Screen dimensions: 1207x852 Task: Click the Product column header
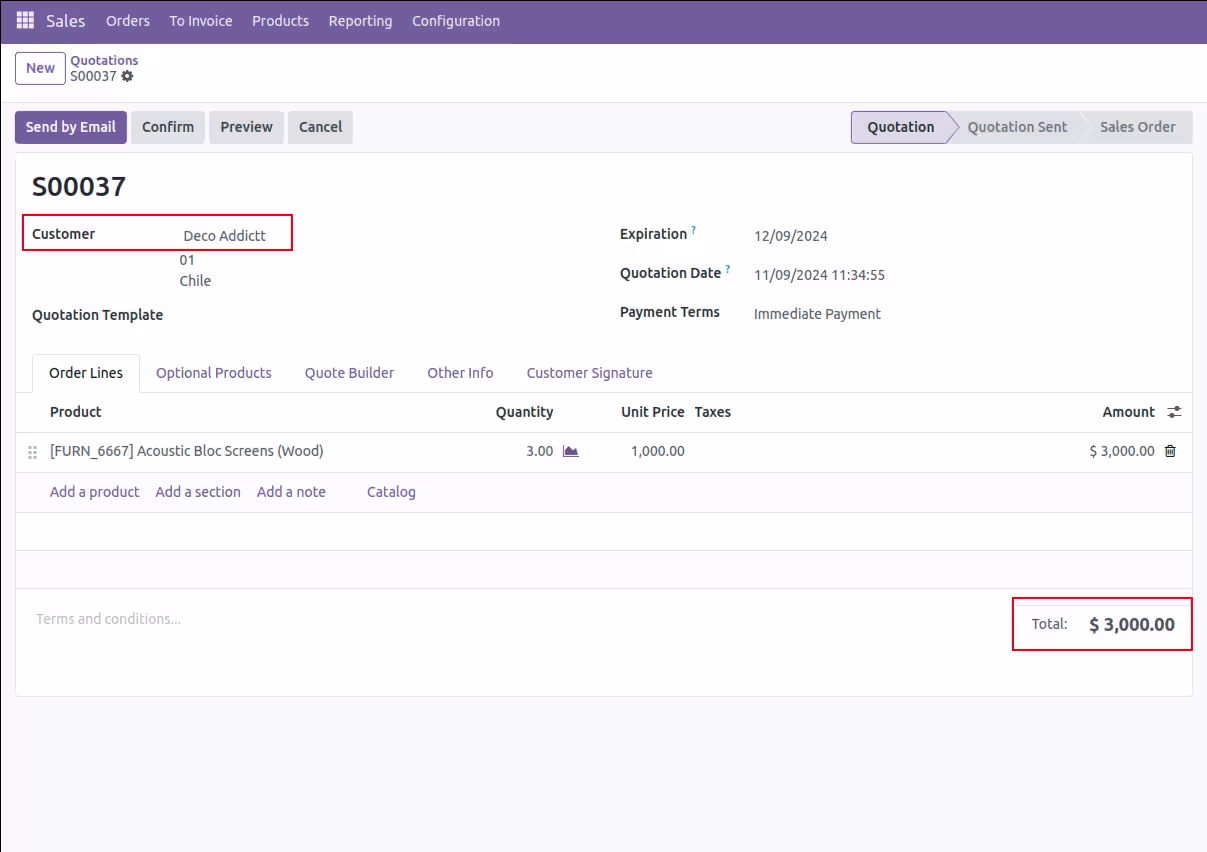coord(76,412)
